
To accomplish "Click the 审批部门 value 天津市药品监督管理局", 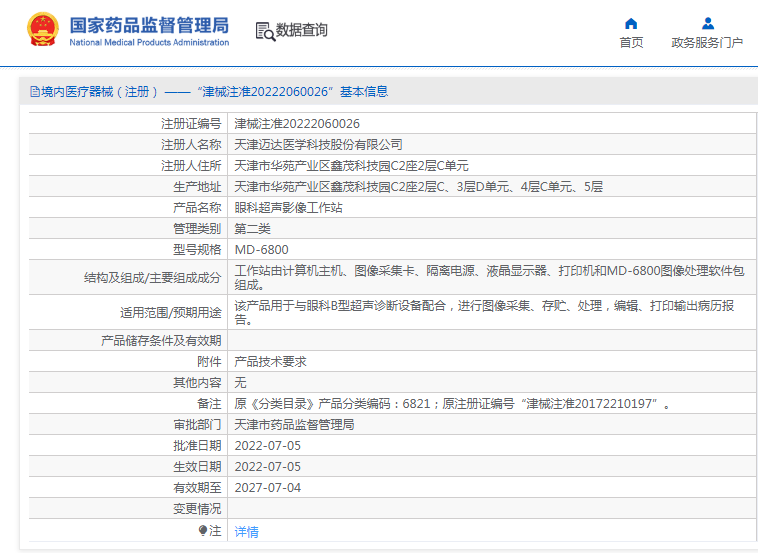I will (294, 425).
